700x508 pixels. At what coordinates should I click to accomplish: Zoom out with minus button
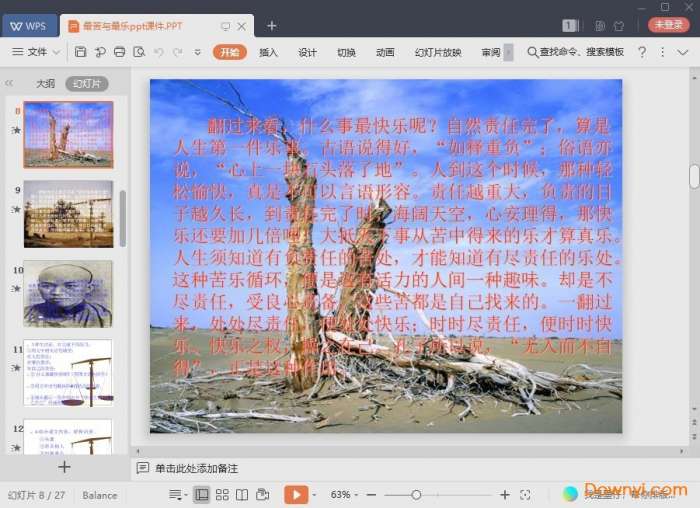pyautogui.click(x=371, y=495)
